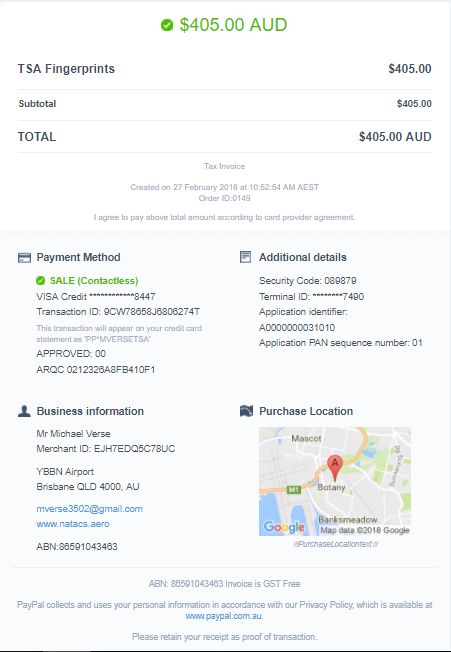Open the www.natacs.aero website link

73,524
